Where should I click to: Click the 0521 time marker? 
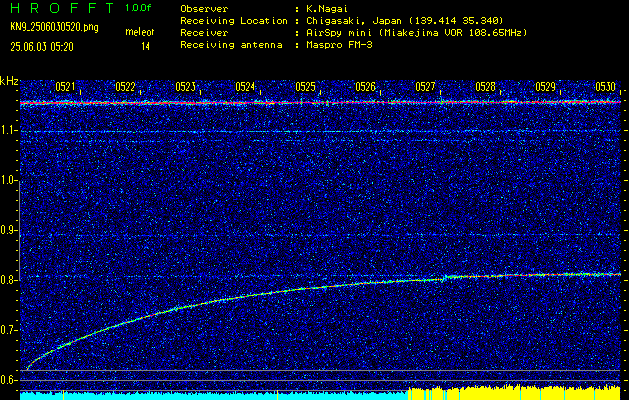coord(65,87)
